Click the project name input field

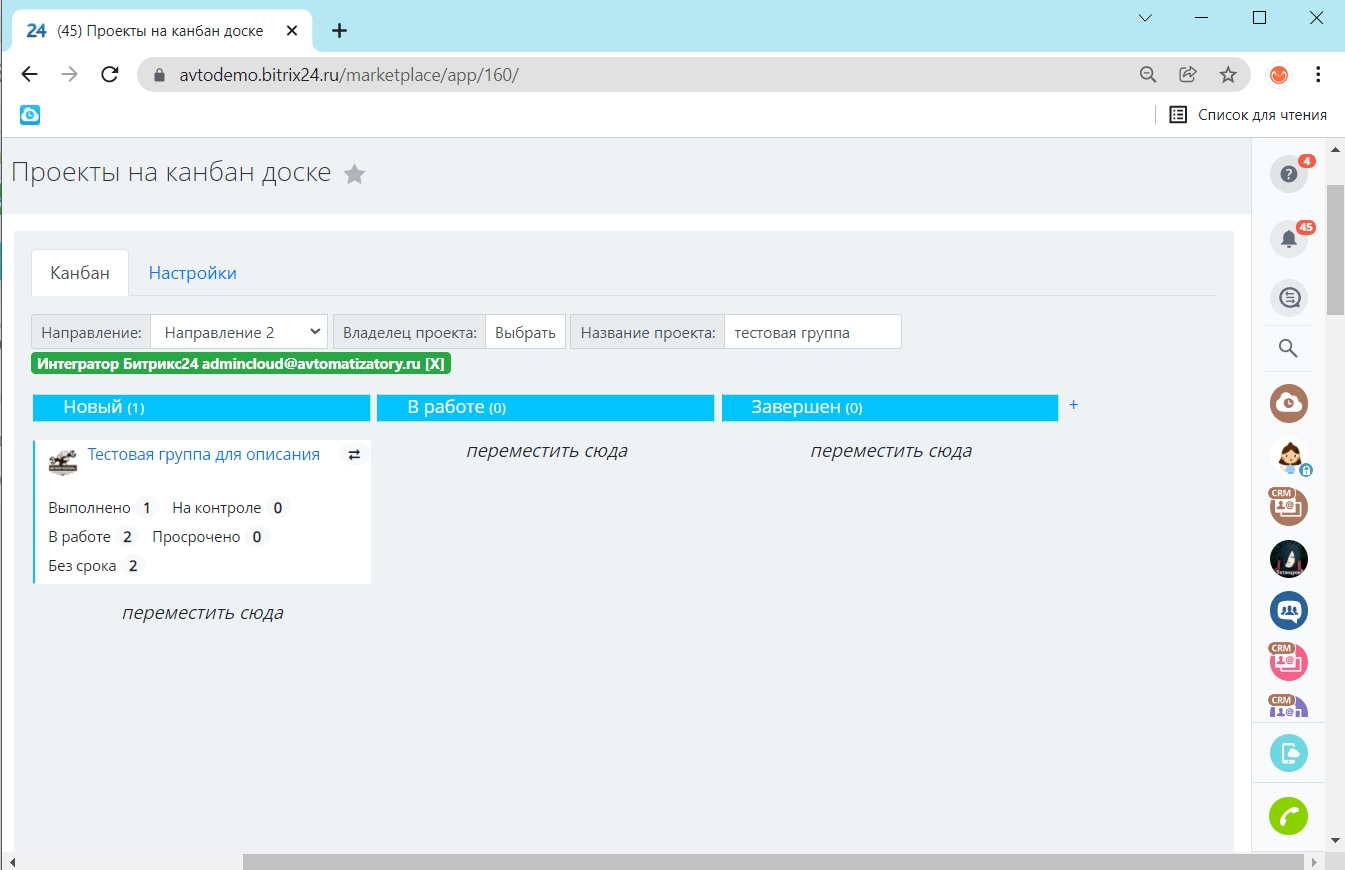[812, 332]
